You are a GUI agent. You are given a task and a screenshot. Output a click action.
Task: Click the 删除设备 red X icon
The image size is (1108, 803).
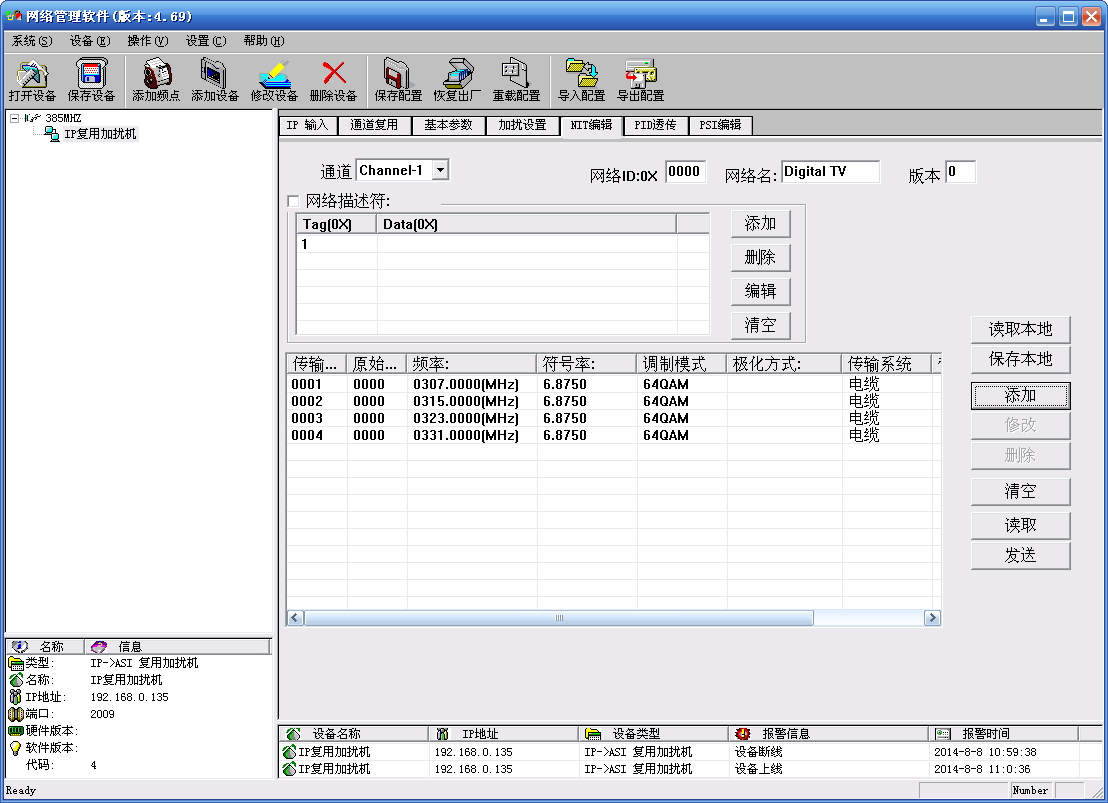pyautogui.click(x=334, y=73)
